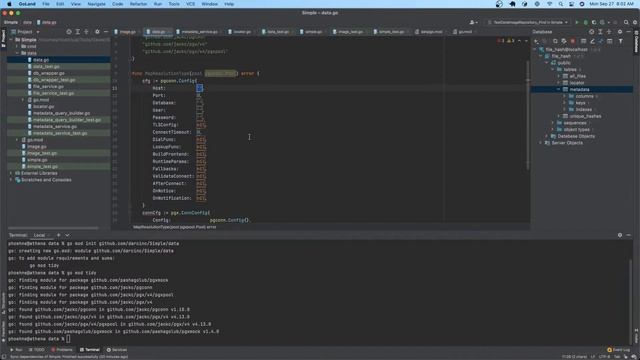The image size is (640, 360).
Task: Click the Apple logo in macOS menu bar
Action: [x=9, y=4]
